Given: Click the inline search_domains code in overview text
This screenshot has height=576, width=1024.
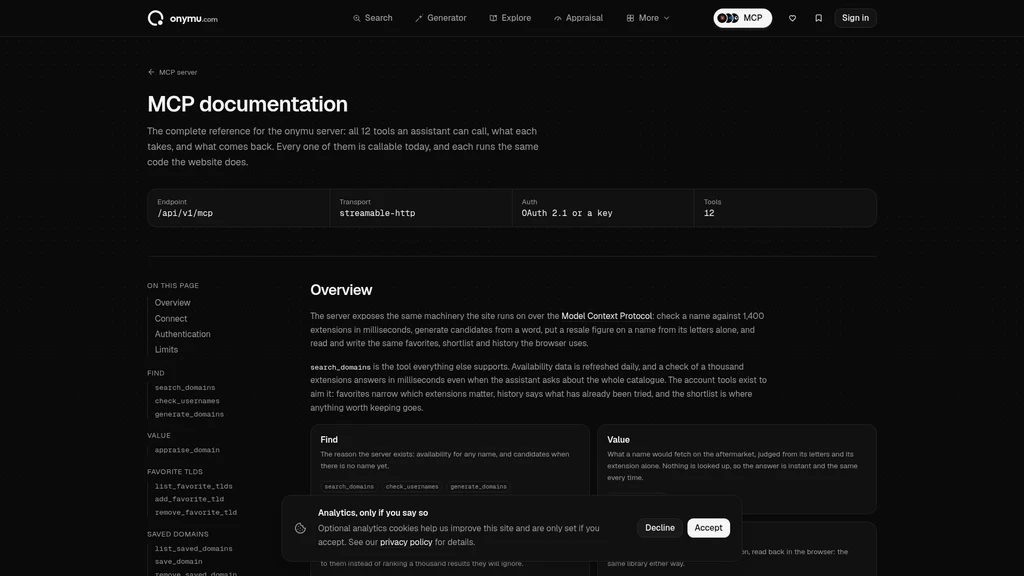Looking at the screenshot, I should click(x=340, y=368).
